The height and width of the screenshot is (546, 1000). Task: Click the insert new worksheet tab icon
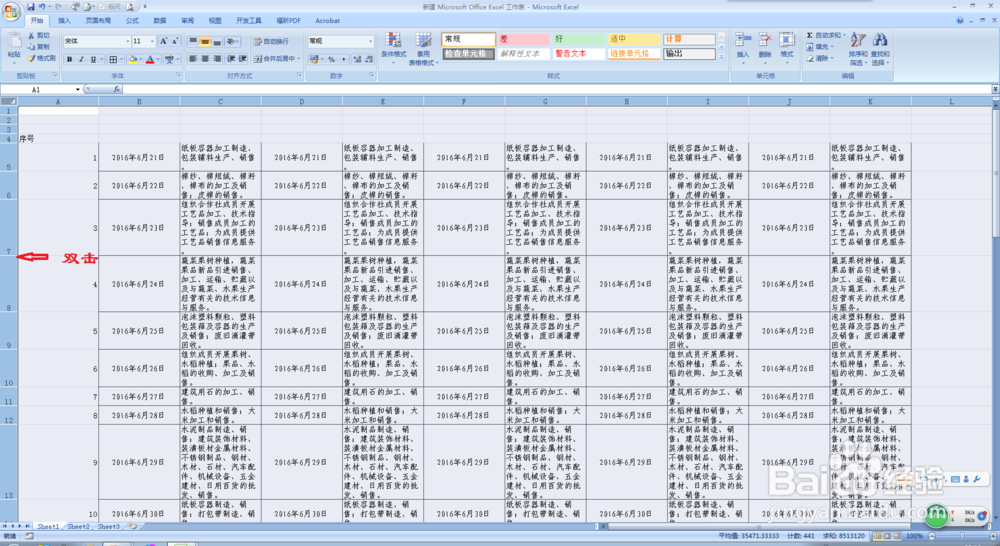coord(133,526)
